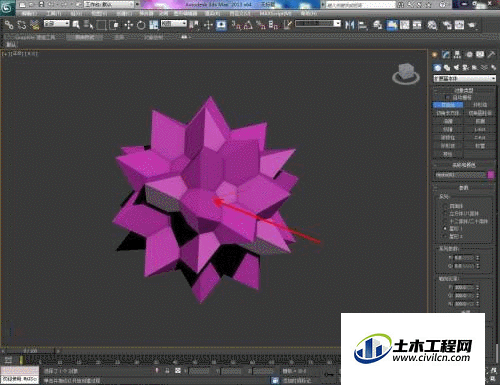Select the Bind to Space Warp tool
The image size is (500, 385).
click(35, 25)
